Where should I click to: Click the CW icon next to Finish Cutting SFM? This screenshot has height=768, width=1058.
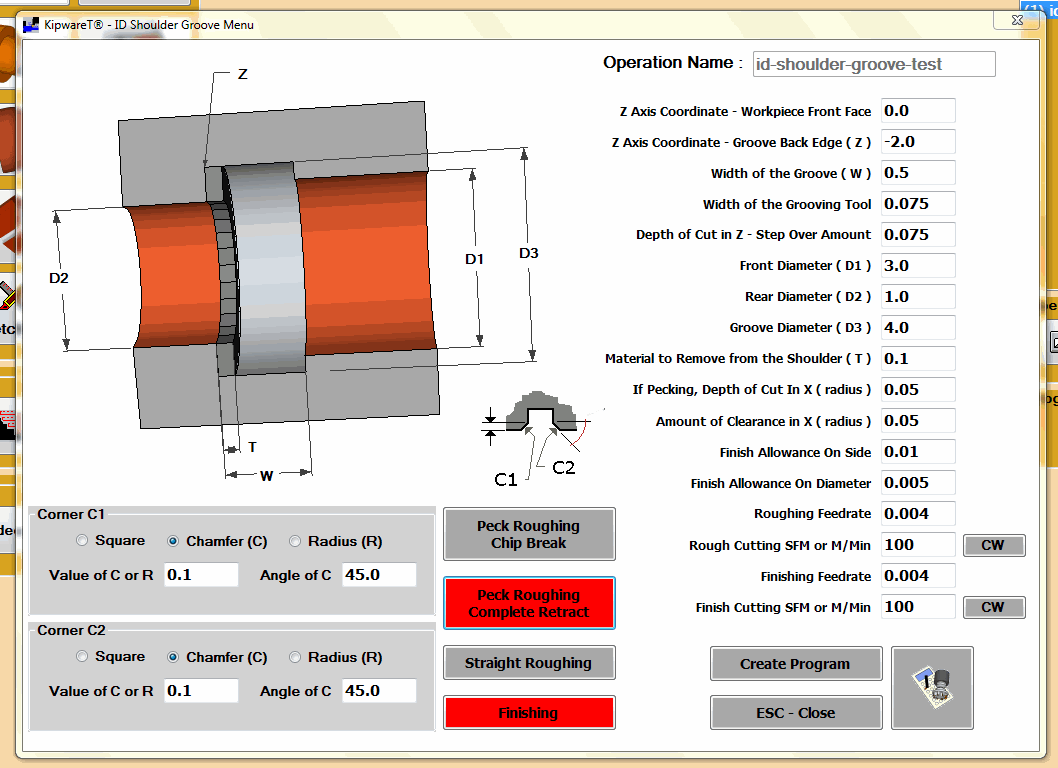pyautogui.click(x=993, y=606)
